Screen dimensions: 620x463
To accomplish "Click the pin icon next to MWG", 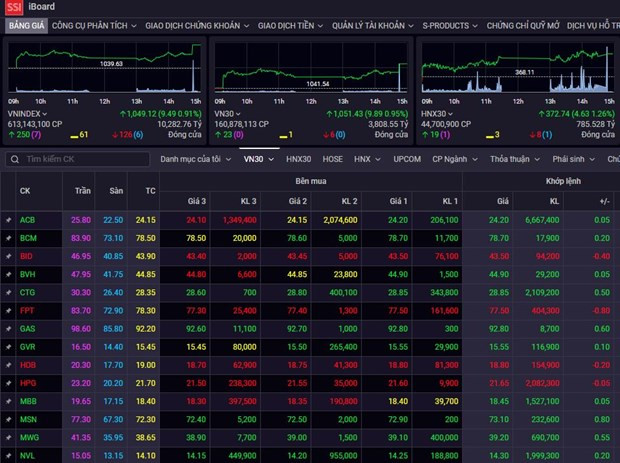I will click(9, 437).
